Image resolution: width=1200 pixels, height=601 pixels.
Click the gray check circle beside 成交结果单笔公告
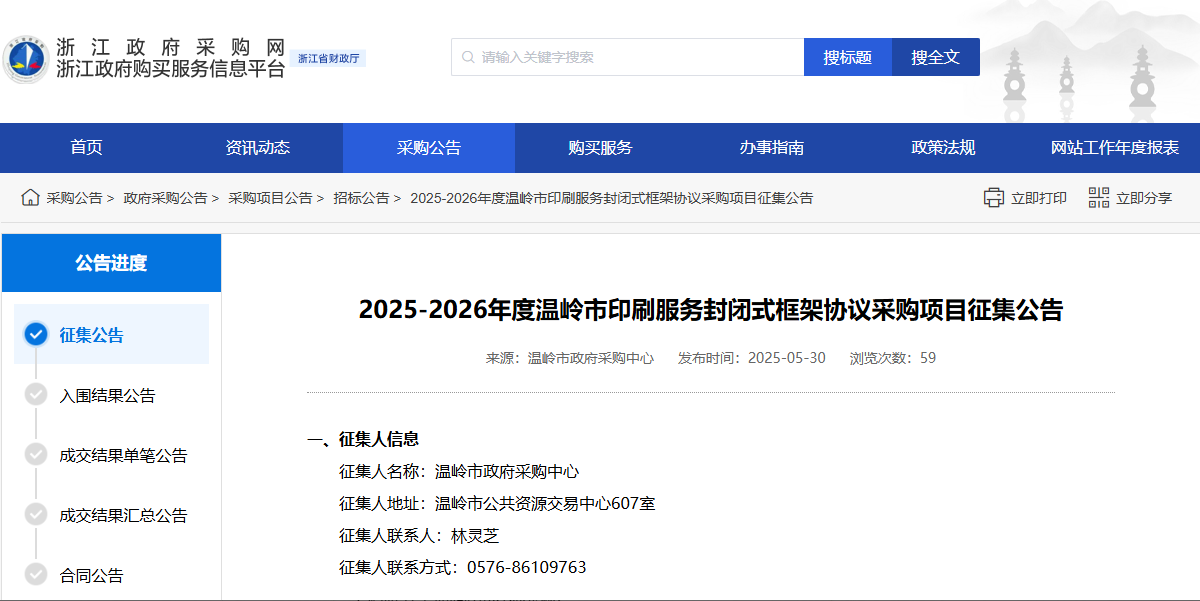[36, 455]
